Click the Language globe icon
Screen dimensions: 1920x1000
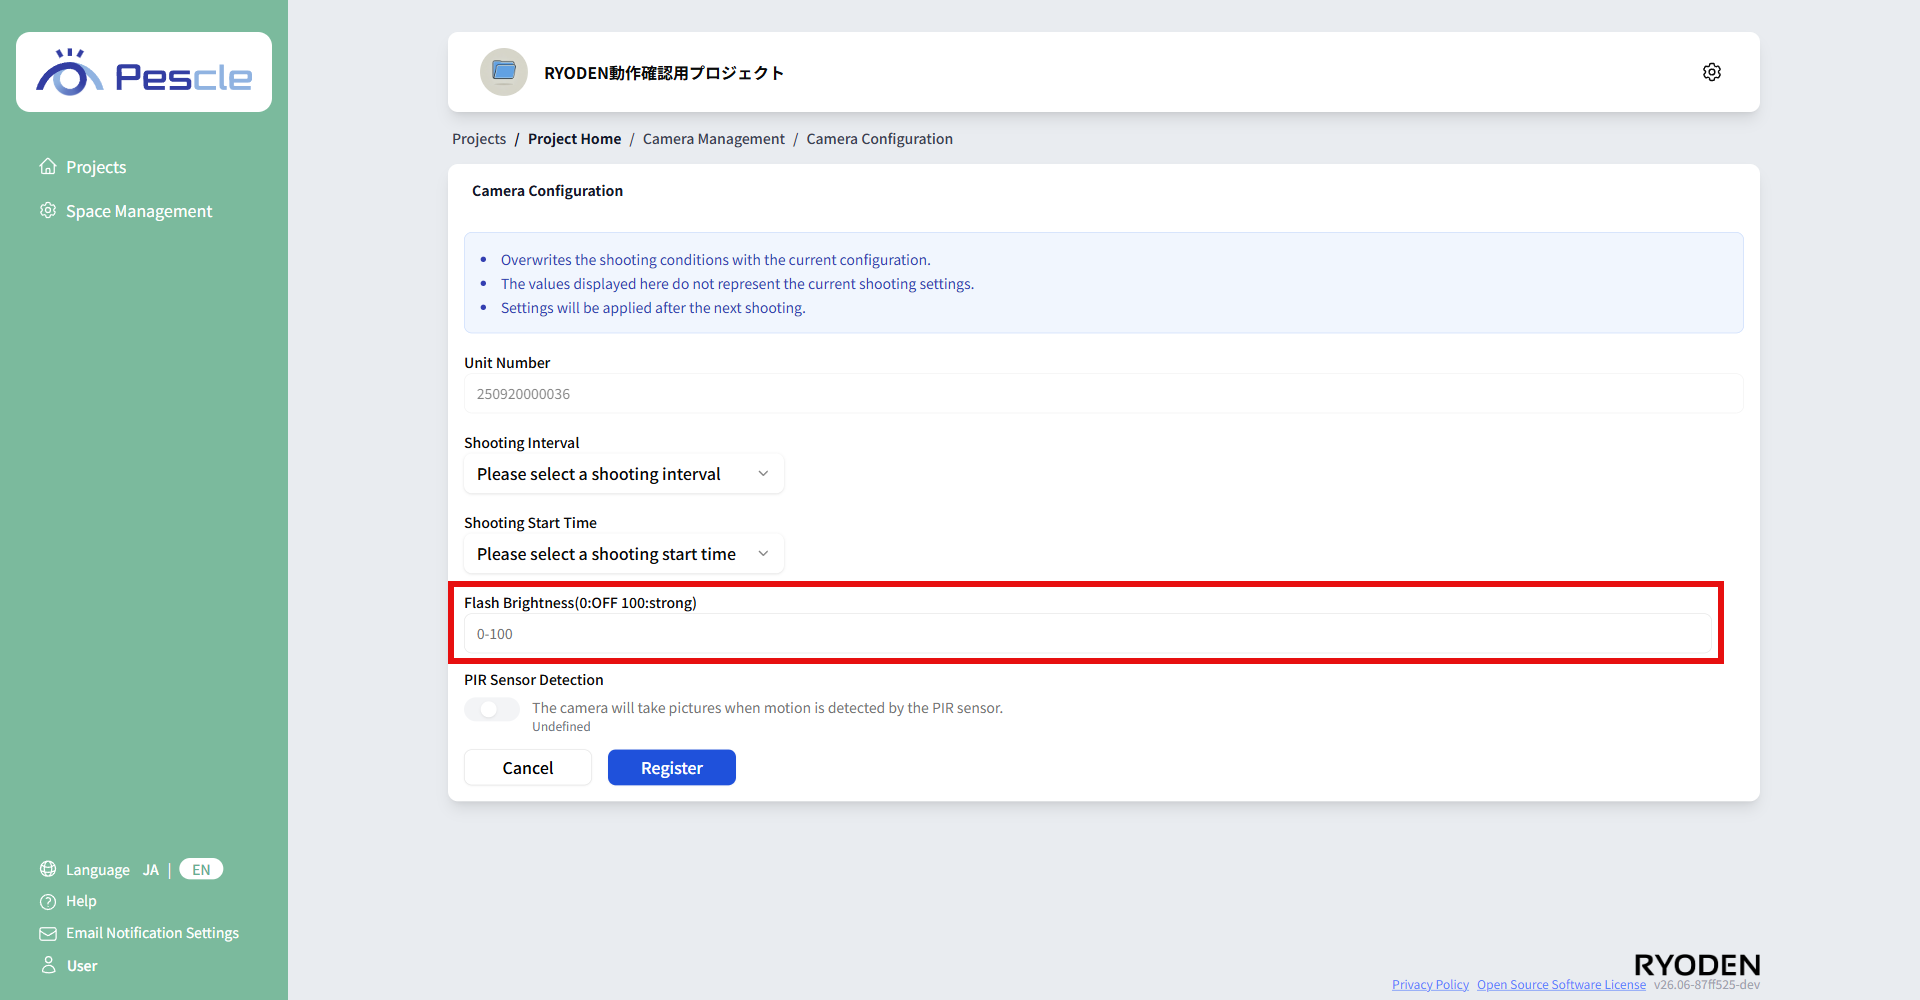point(48,869)
